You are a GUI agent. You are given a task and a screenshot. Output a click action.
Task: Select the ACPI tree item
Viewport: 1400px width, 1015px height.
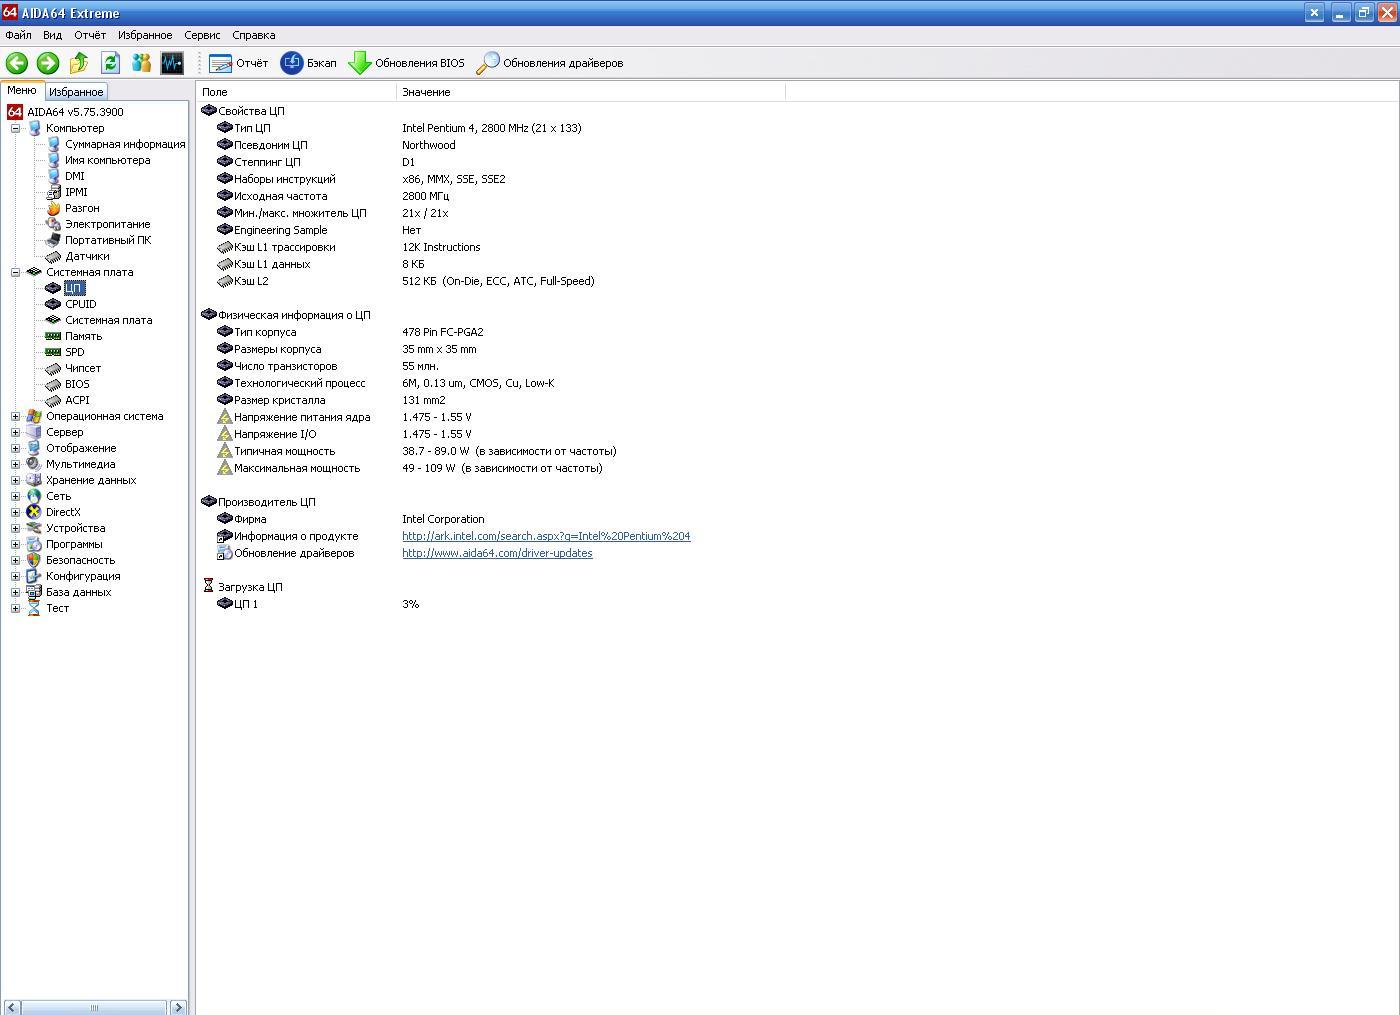pos(77,400)
